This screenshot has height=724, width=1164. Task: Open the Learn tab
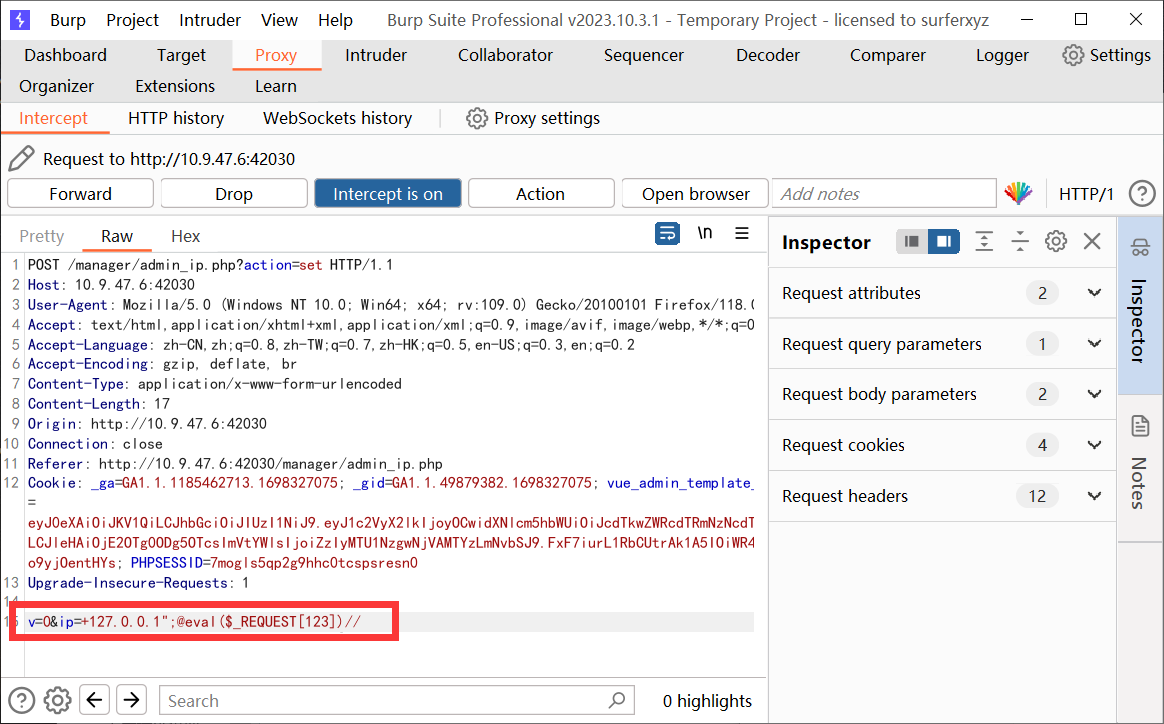point(275,86)
